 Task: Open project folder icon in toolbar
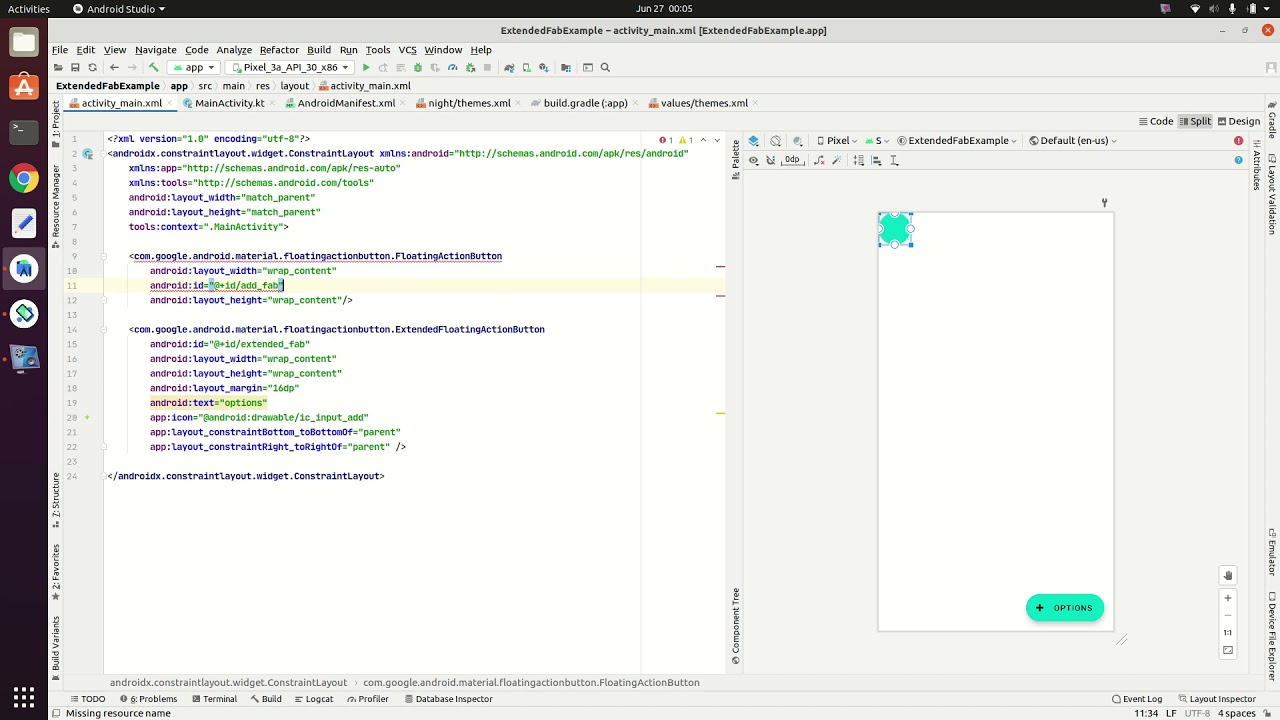point(58,68)
